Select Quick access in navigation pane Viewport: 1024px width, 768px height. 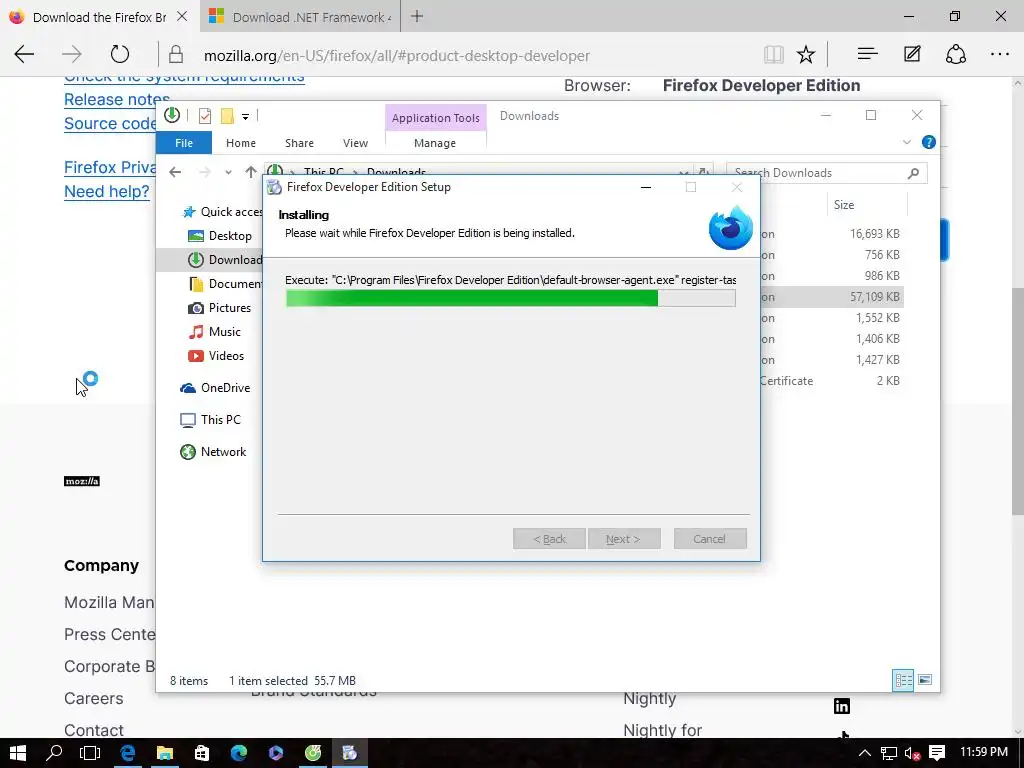(x=222, y=212)
